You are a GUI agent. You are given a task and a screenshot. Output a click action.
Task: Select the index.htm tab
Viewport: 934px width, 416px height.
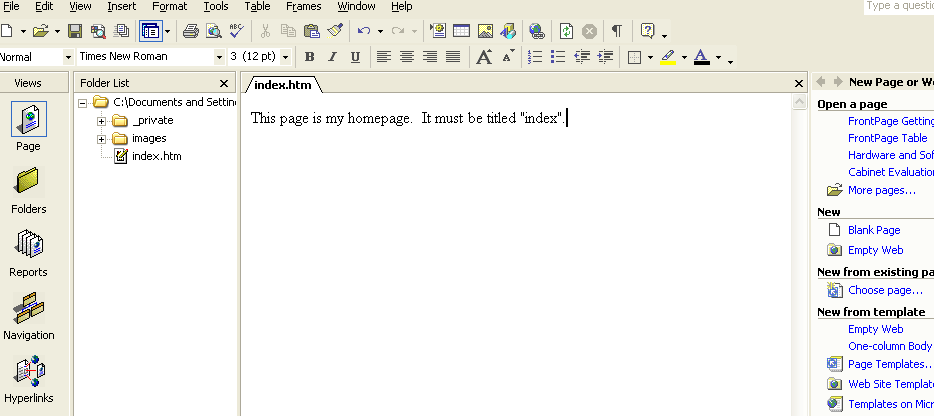pyautogui.click(x=280, y=84)
